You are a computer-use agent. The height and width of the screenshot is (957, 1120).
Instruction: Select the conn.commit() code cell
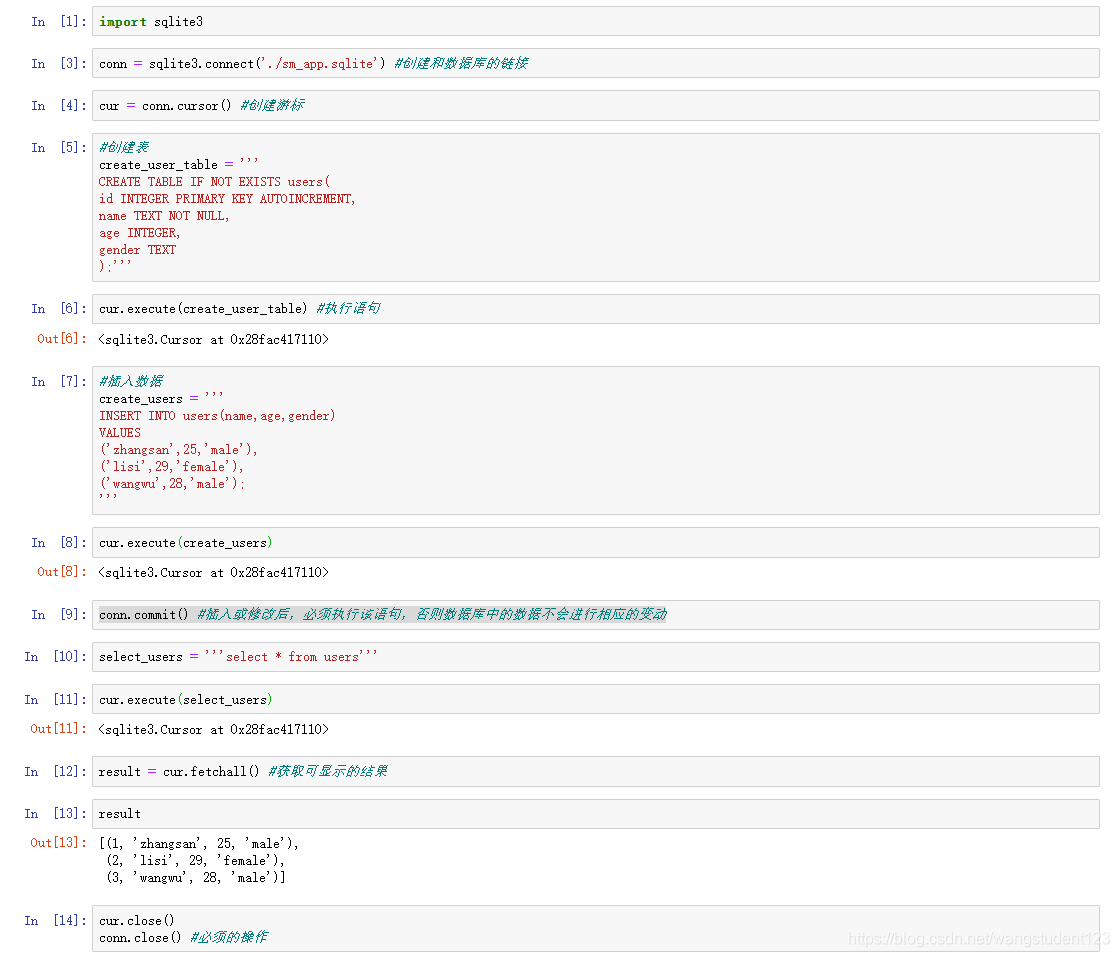point(595,615)
